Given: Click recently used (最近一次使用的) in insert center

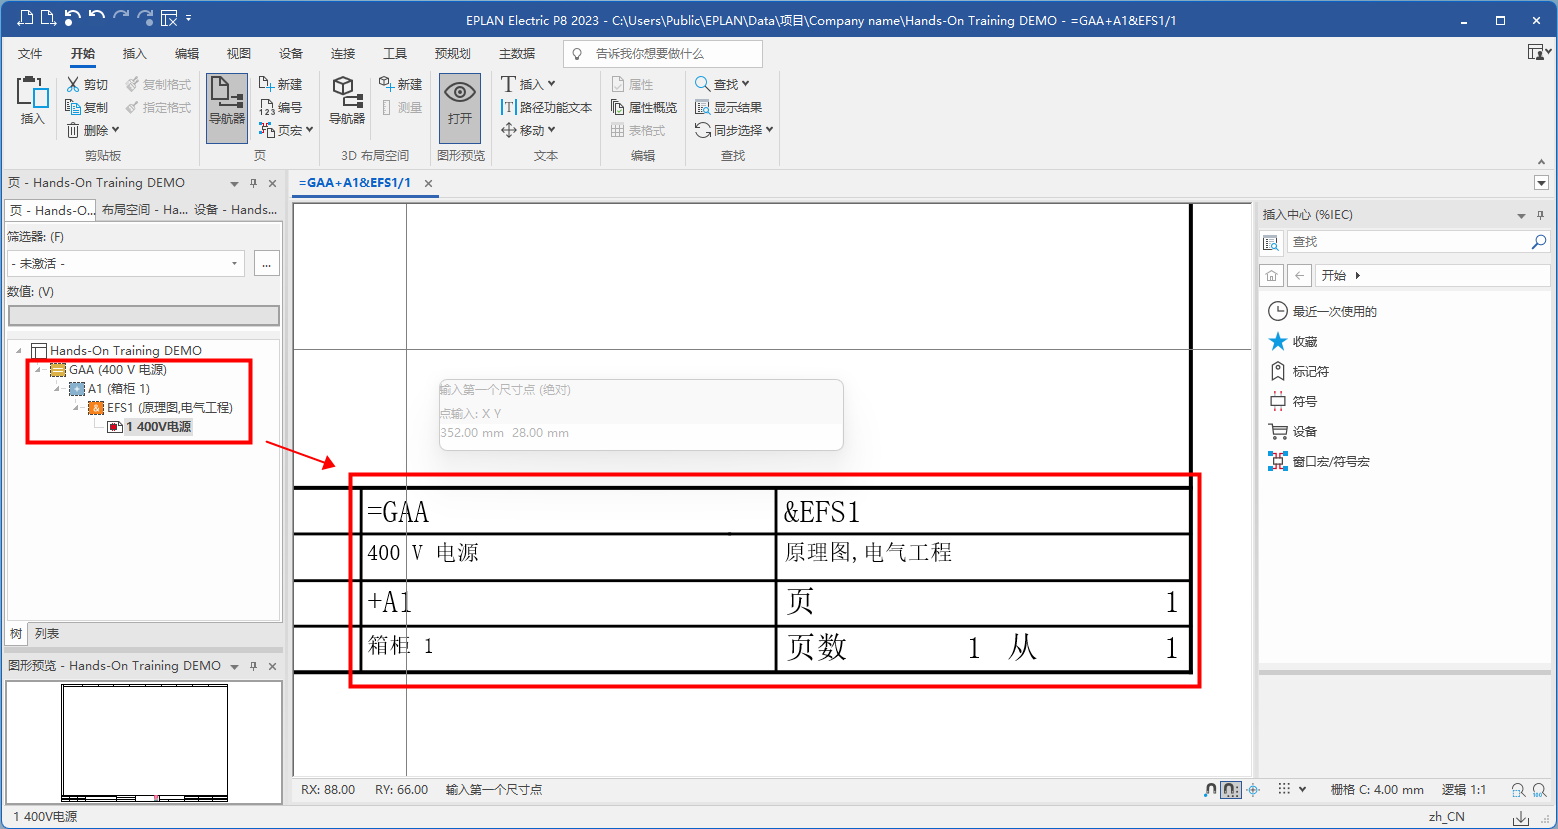Looking at the screenshot, I should pos(1334,312).
